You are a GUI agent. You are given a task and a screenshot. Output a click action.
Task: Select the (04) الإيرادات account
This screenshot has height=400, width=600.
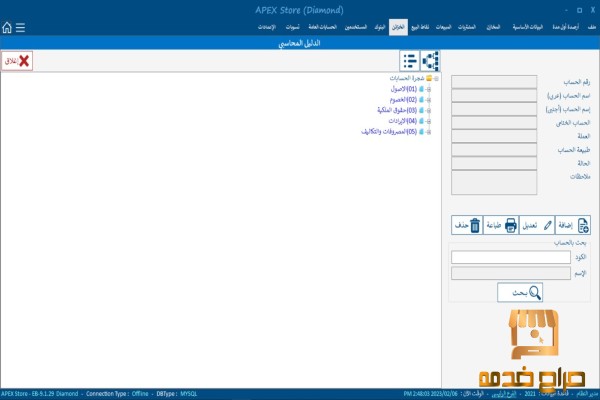[x=402, y=120]
